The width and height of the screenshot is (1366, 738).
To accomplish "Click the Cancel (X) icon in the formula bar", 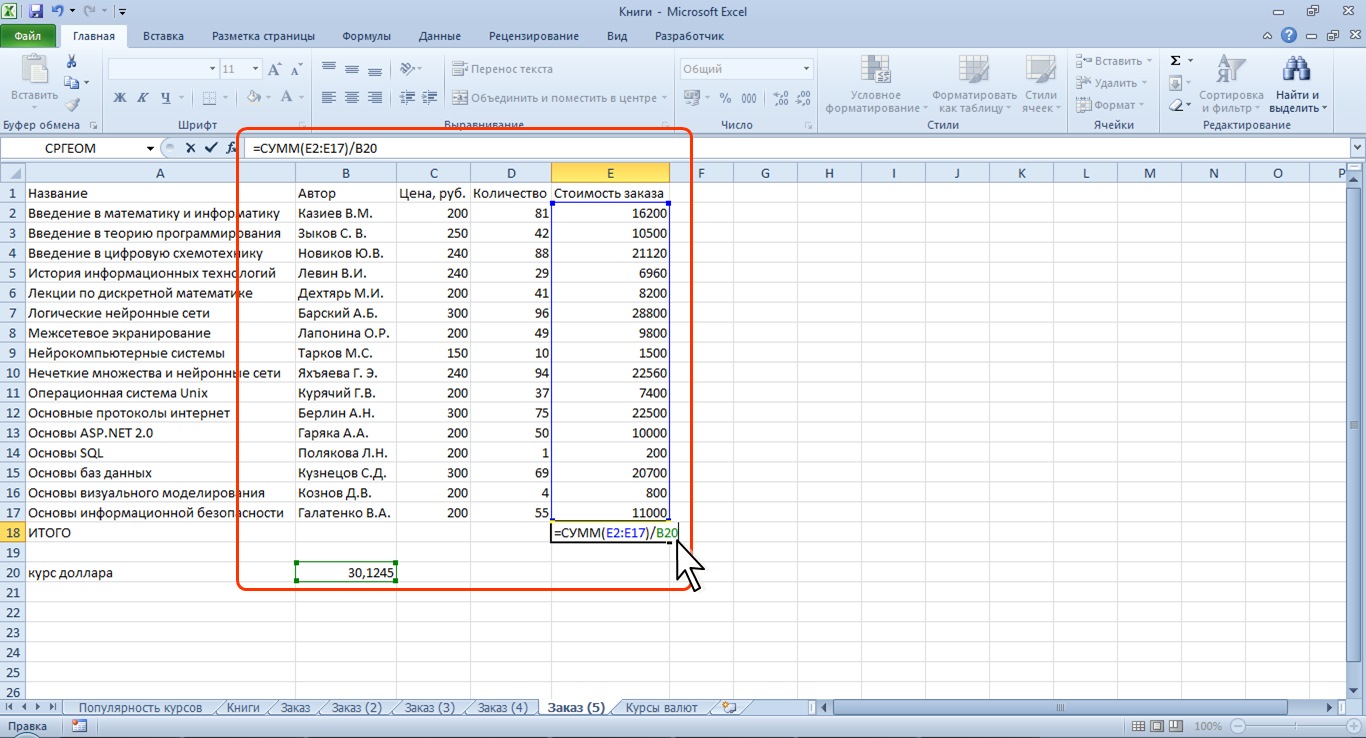I will (x=190, y=148).
